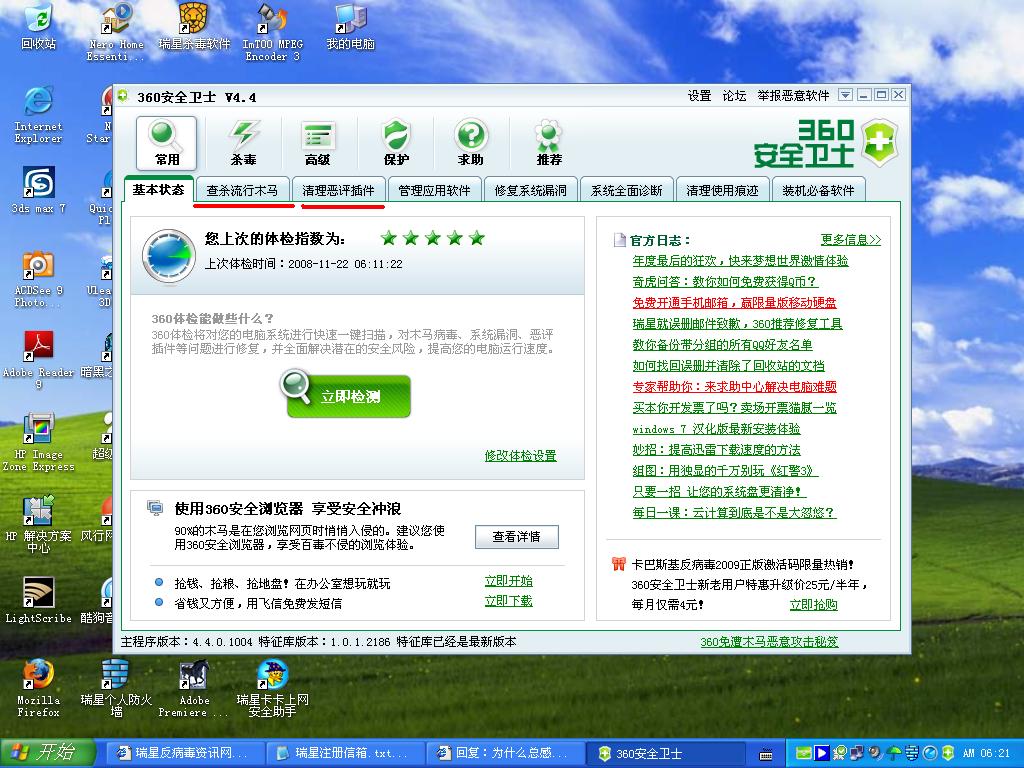Select the 常用 toolbar icon
Image resolution: width=1024 pixels, height=768 pixels.
tap(167, 143)
